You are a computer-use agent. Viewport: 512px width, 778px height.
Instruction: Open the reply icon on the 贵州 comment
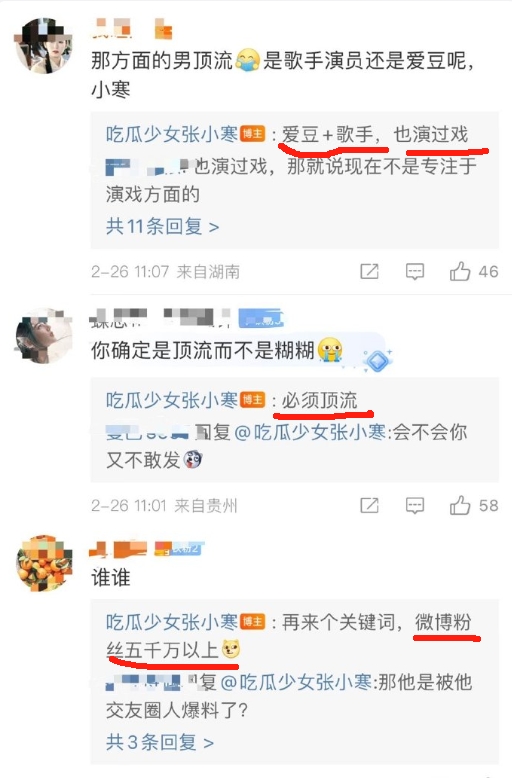click(x=415, y=506)
